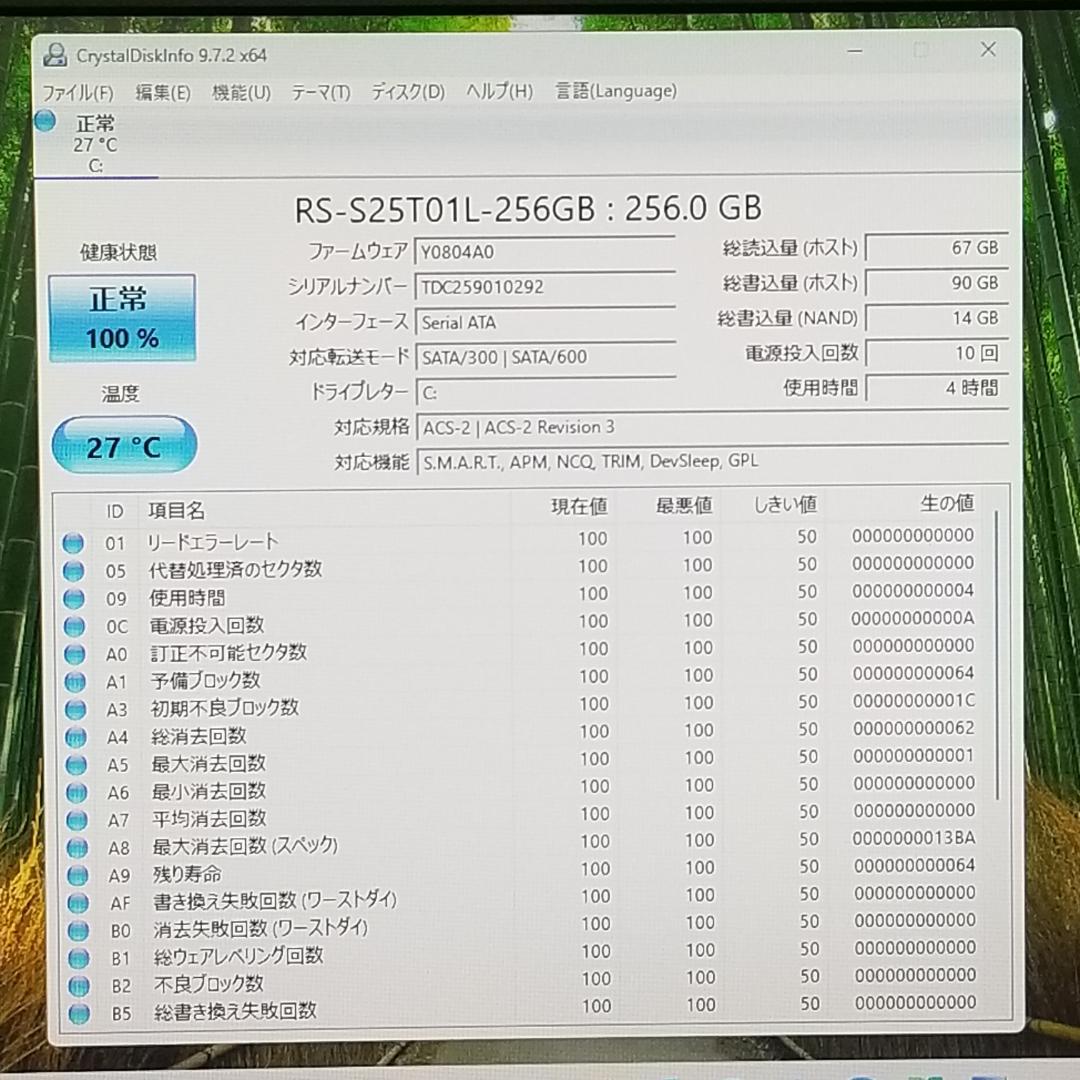Viewport: 1080px width, 1080px height.
Task: Click the status icon next to 使用時間 attribute
Action: pyautogui.click(x=74, y=598)
